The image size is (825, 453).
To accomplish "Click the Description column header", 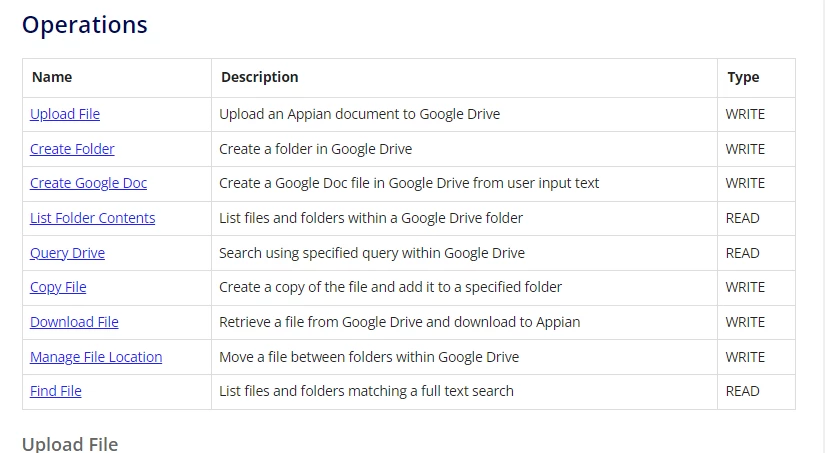I will pos(260,77).
